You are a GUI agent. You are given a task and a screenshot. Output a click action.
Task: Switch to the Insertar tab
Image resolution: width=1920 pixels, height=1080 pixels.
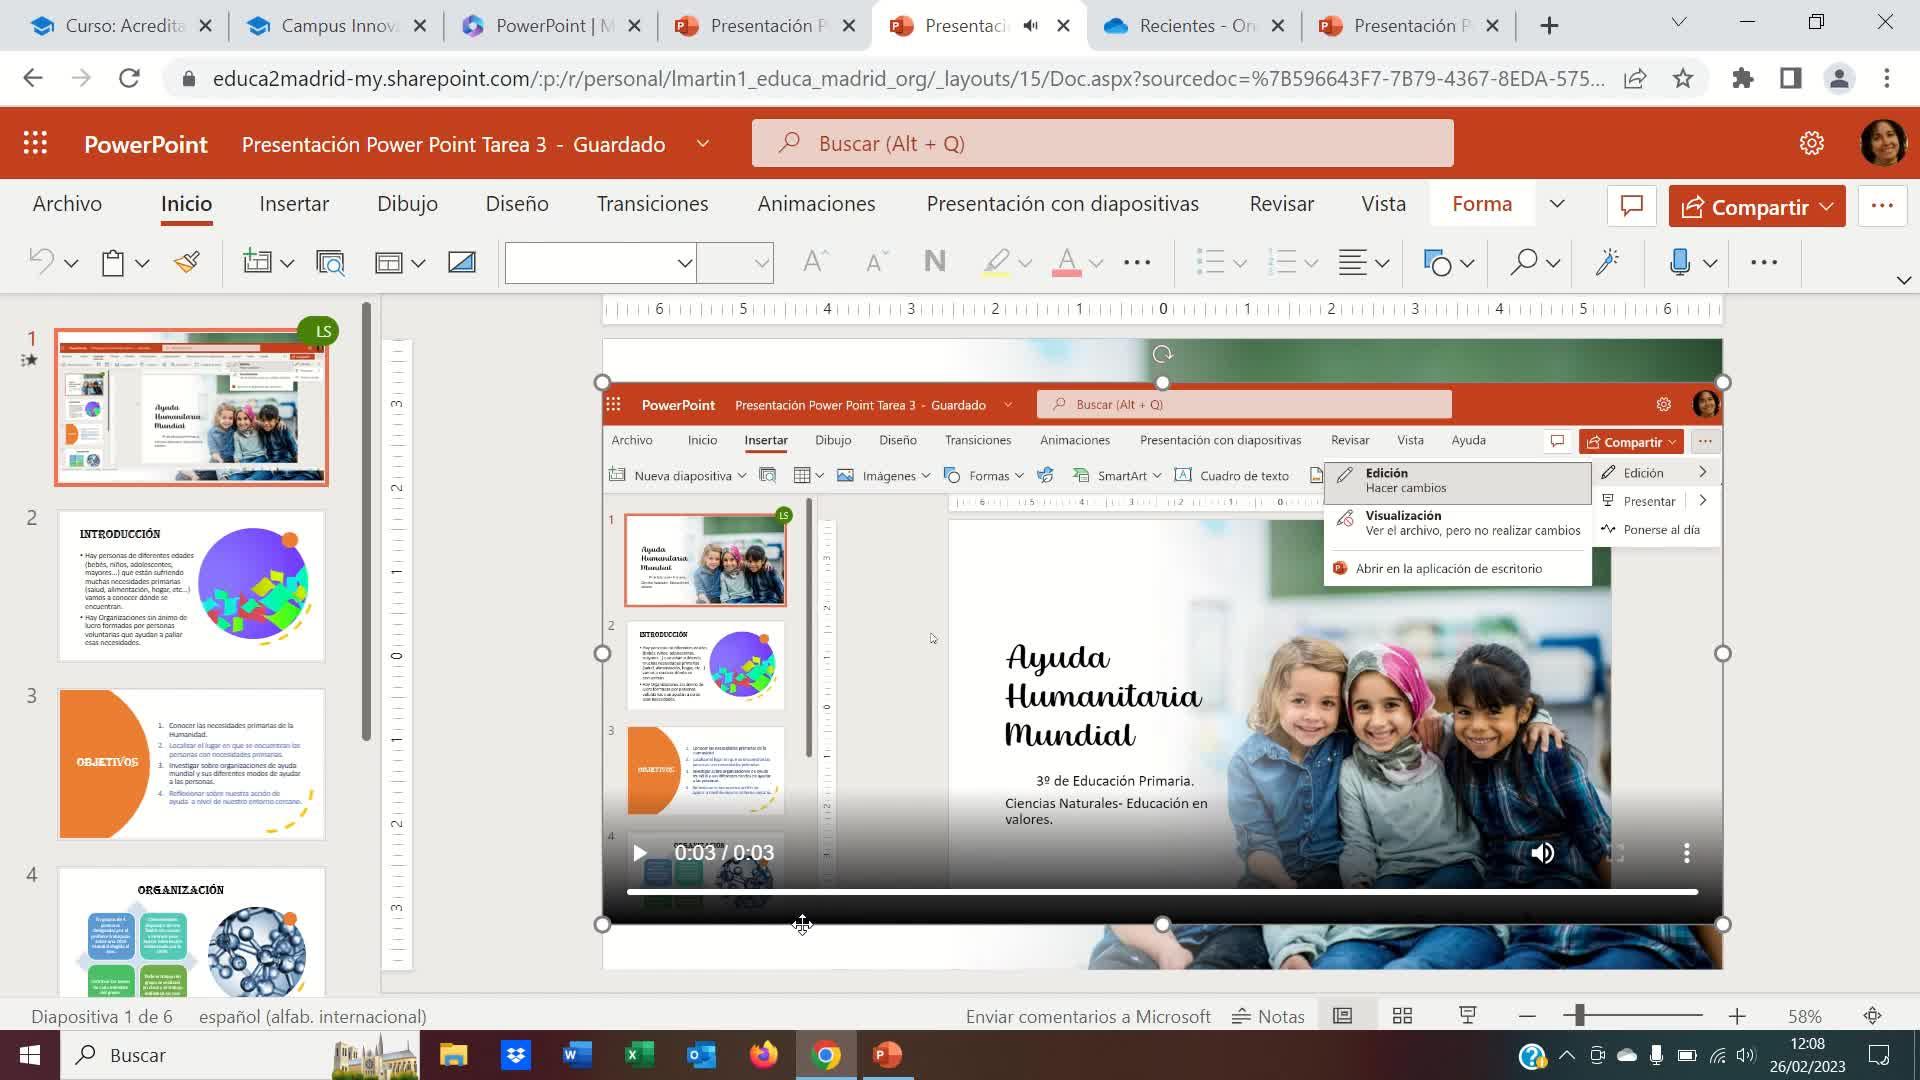coord(294,204)
